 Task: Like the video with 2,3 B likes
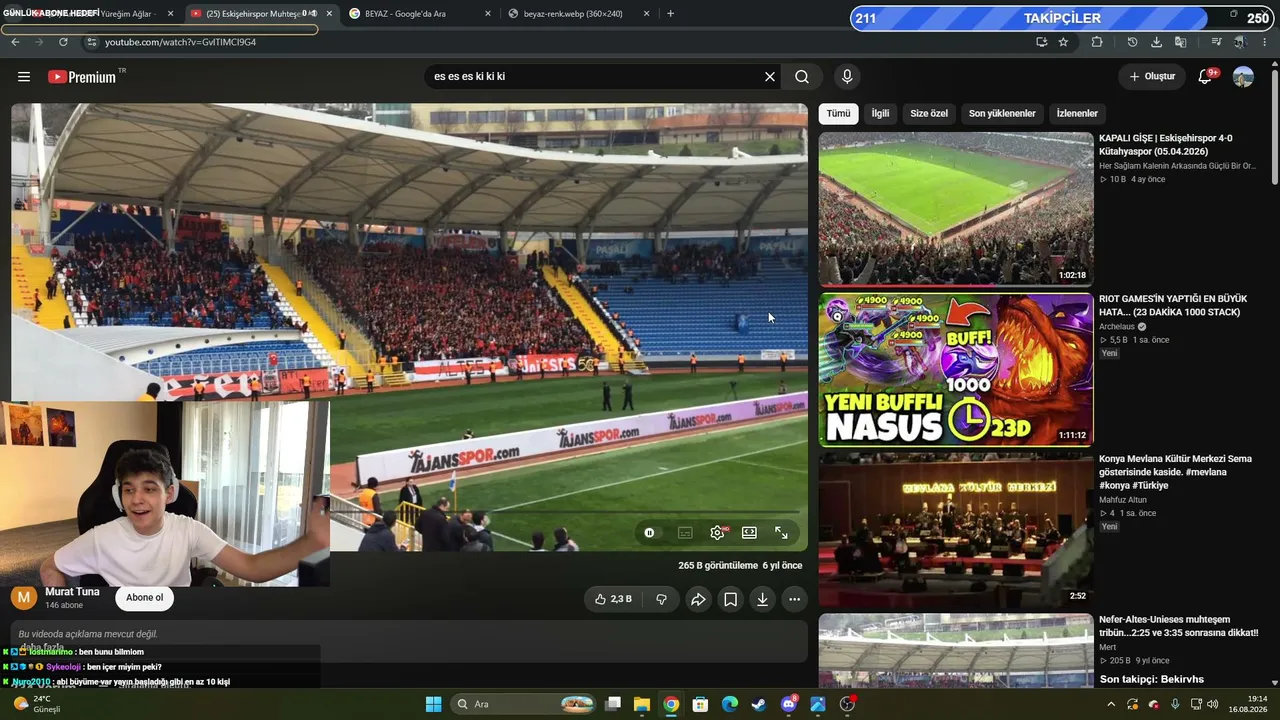coord(613,599)
